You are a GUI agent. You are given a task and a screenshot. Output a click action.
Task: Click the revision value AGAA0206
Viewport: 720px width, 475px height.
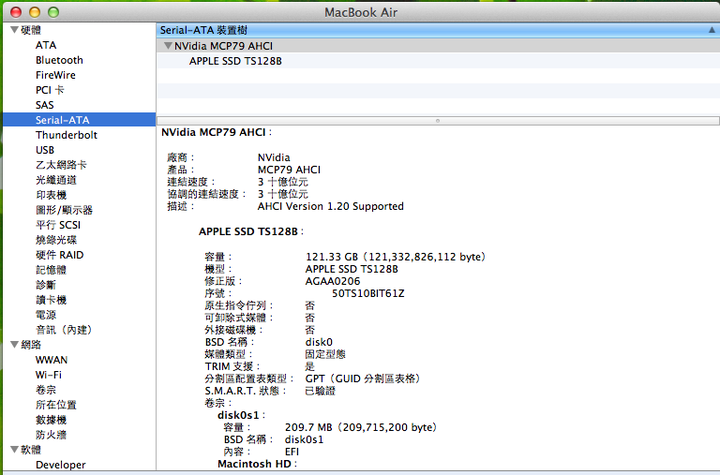pos(333,281)
